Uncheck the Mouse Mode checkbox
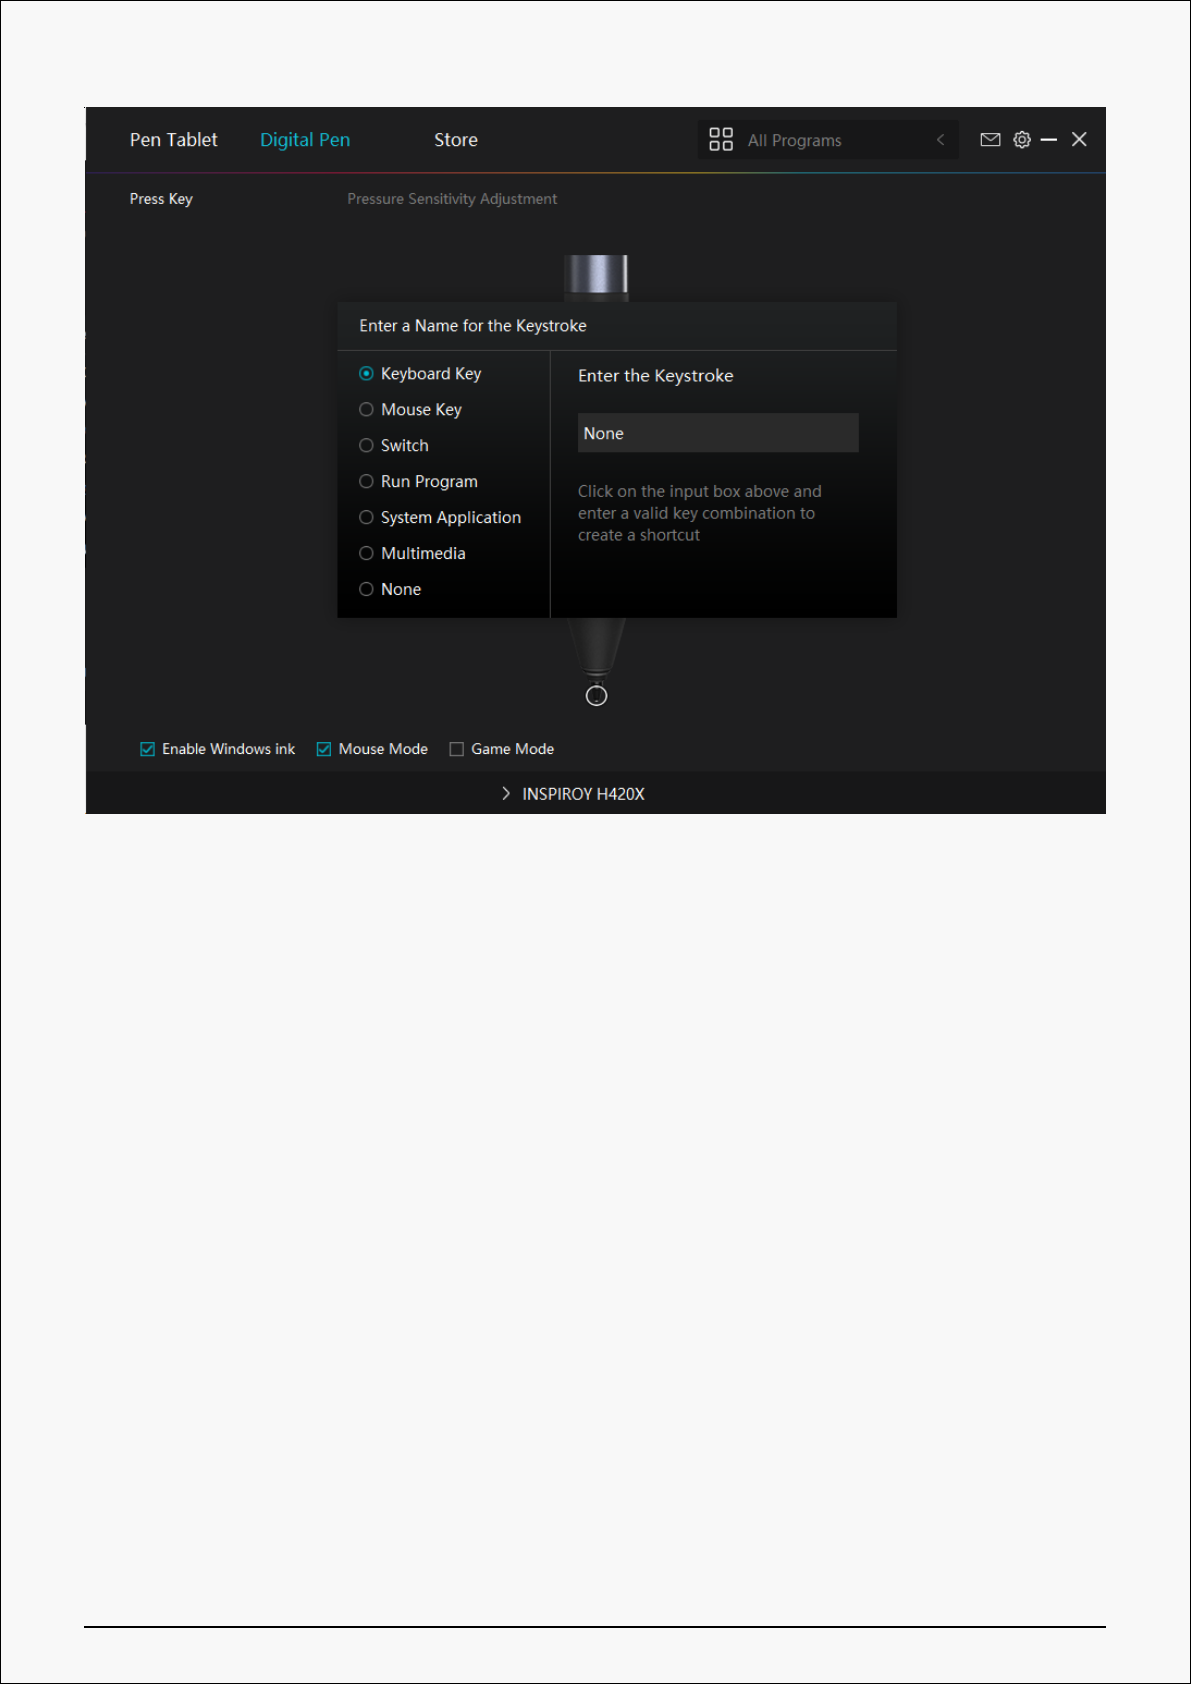The height and width of the screenshot is (1684, 1191). [x=324, y=749]
